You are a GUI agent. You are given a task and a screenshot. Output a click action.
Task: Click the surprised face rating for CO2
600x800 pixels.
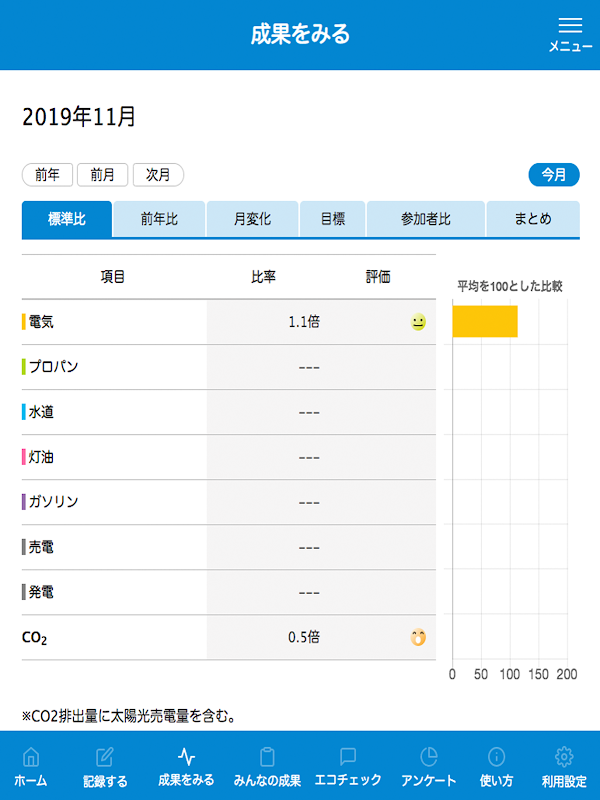pos(418,637)
